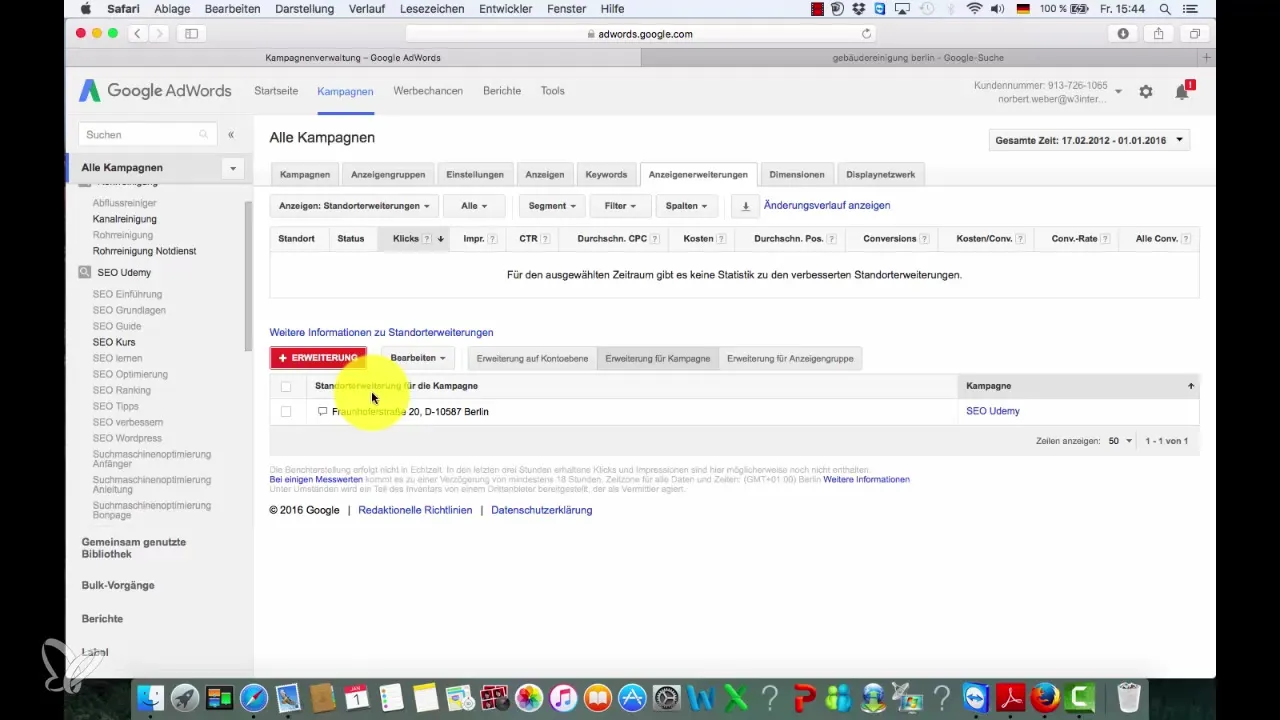The height and width of the screenshot is (720, 1280).
Task: Open the Wi-Fi status icon
Action: [974, 9]
